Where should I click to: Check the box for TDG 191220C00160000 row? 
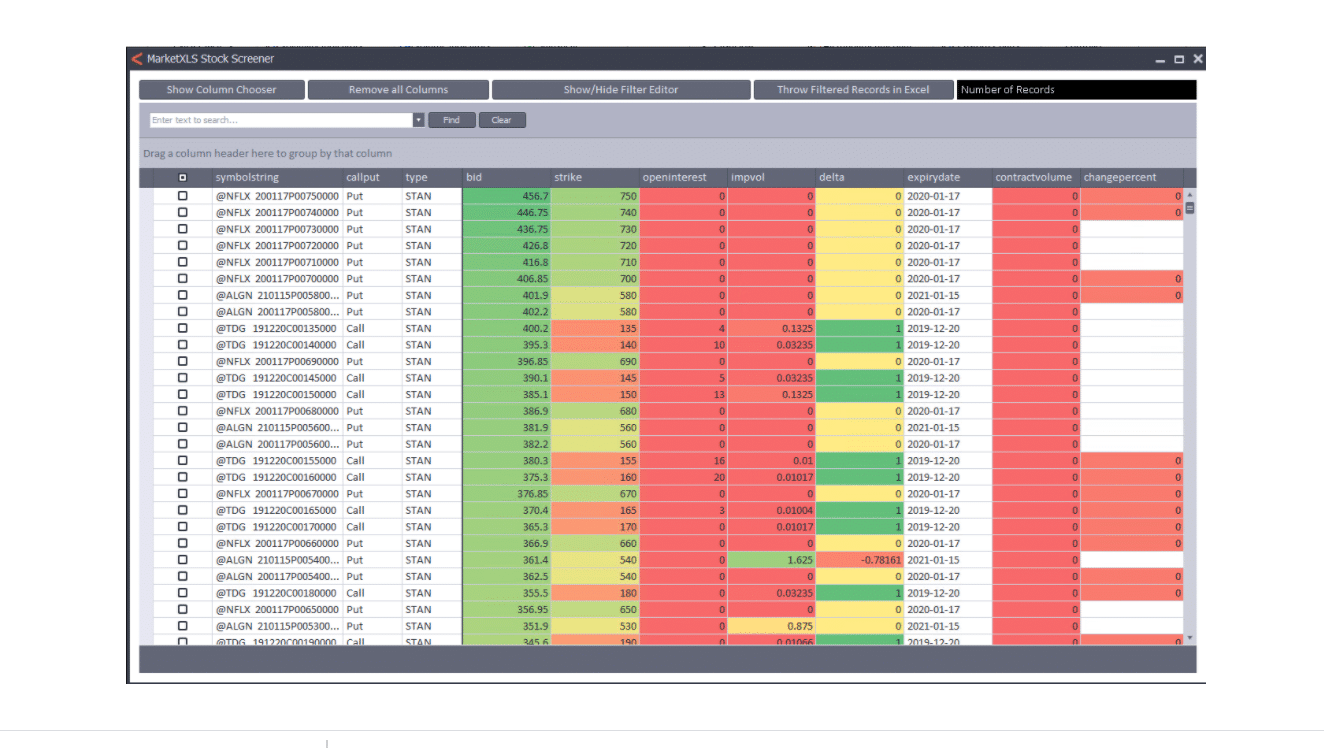tap(182, 477)
